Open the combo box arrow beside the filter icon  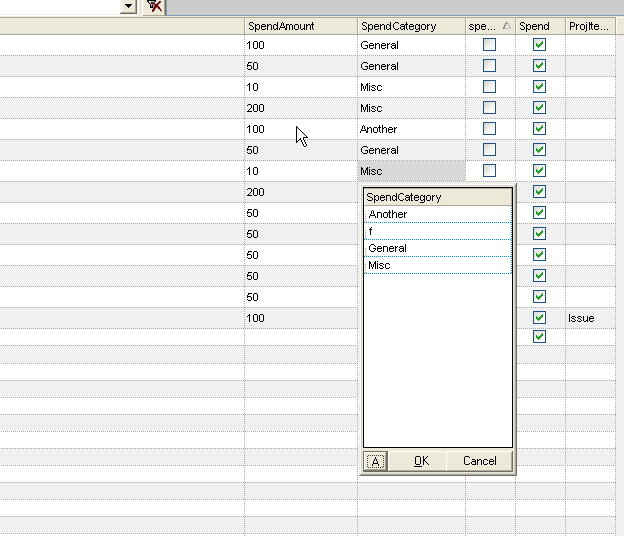pos(129,6)
